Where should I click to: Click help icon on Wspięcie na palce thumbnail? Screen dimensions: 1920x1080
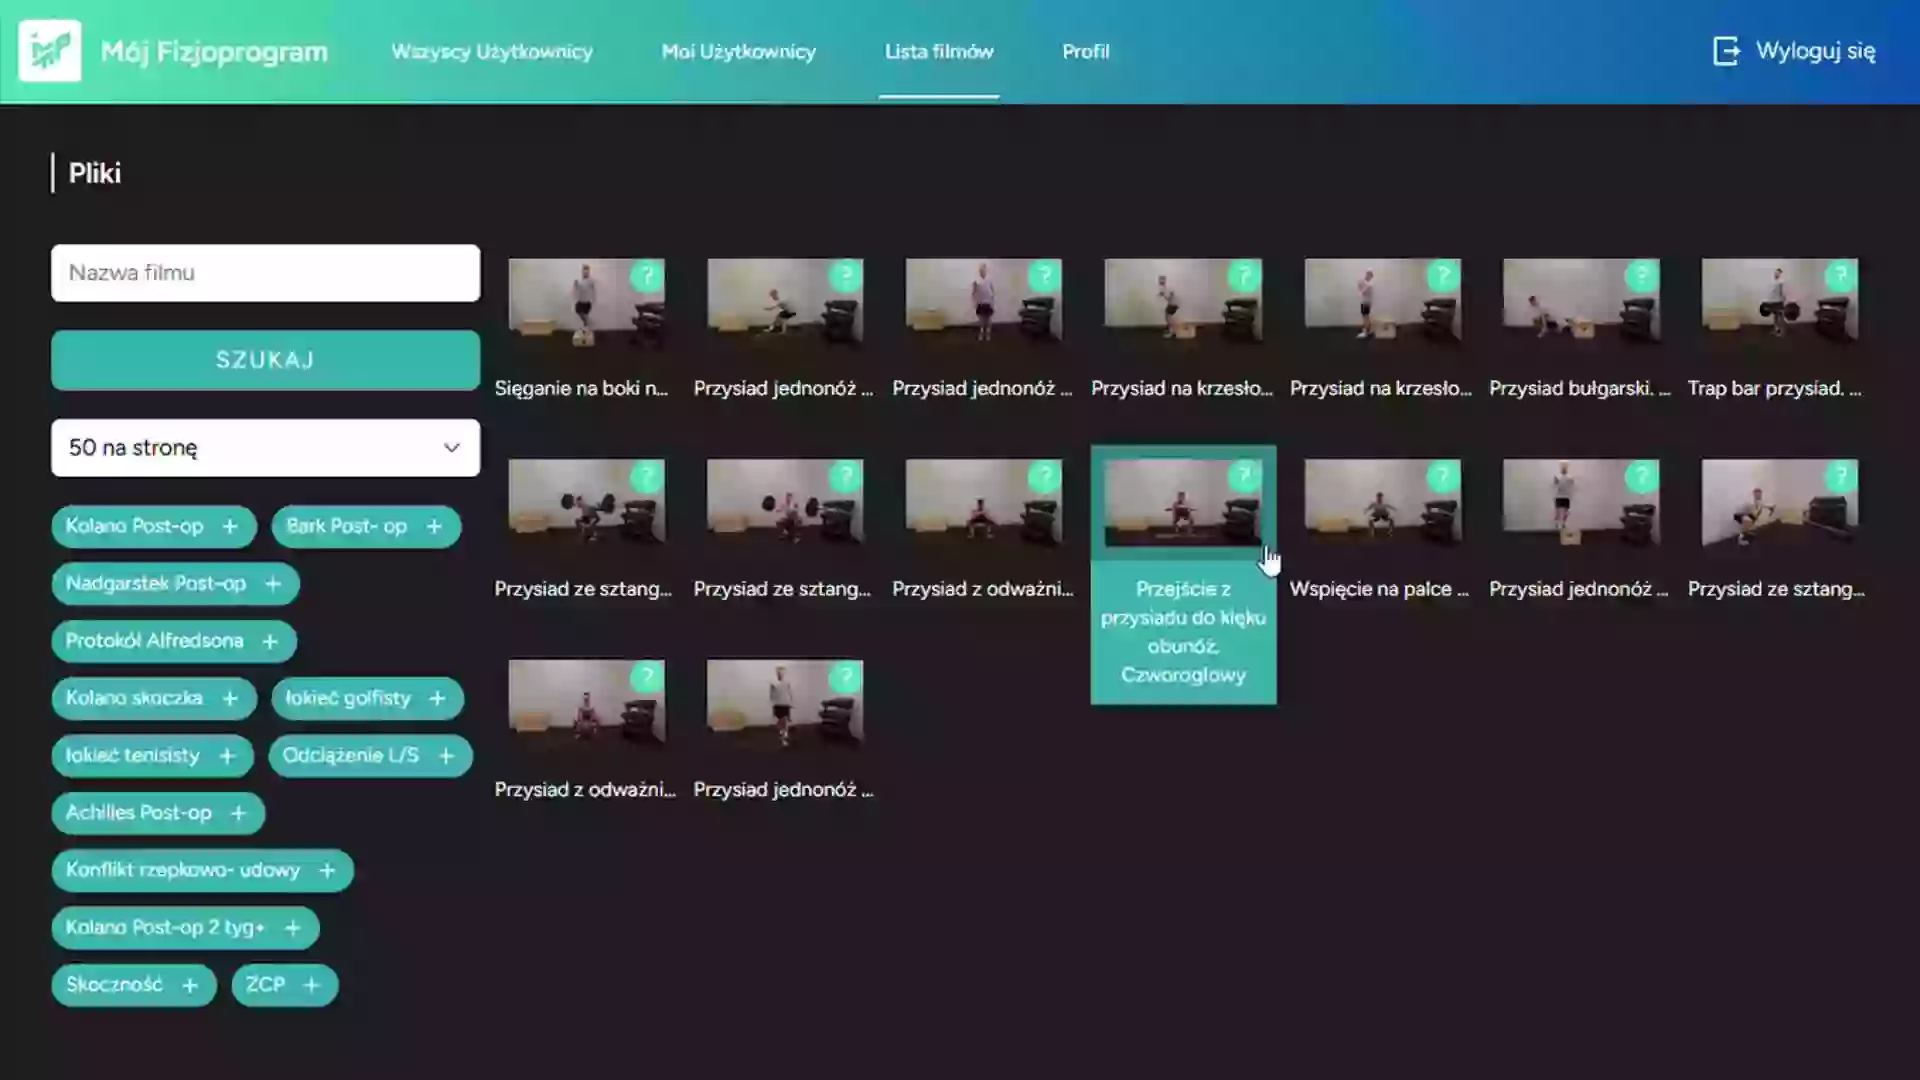coord(1442,476)
